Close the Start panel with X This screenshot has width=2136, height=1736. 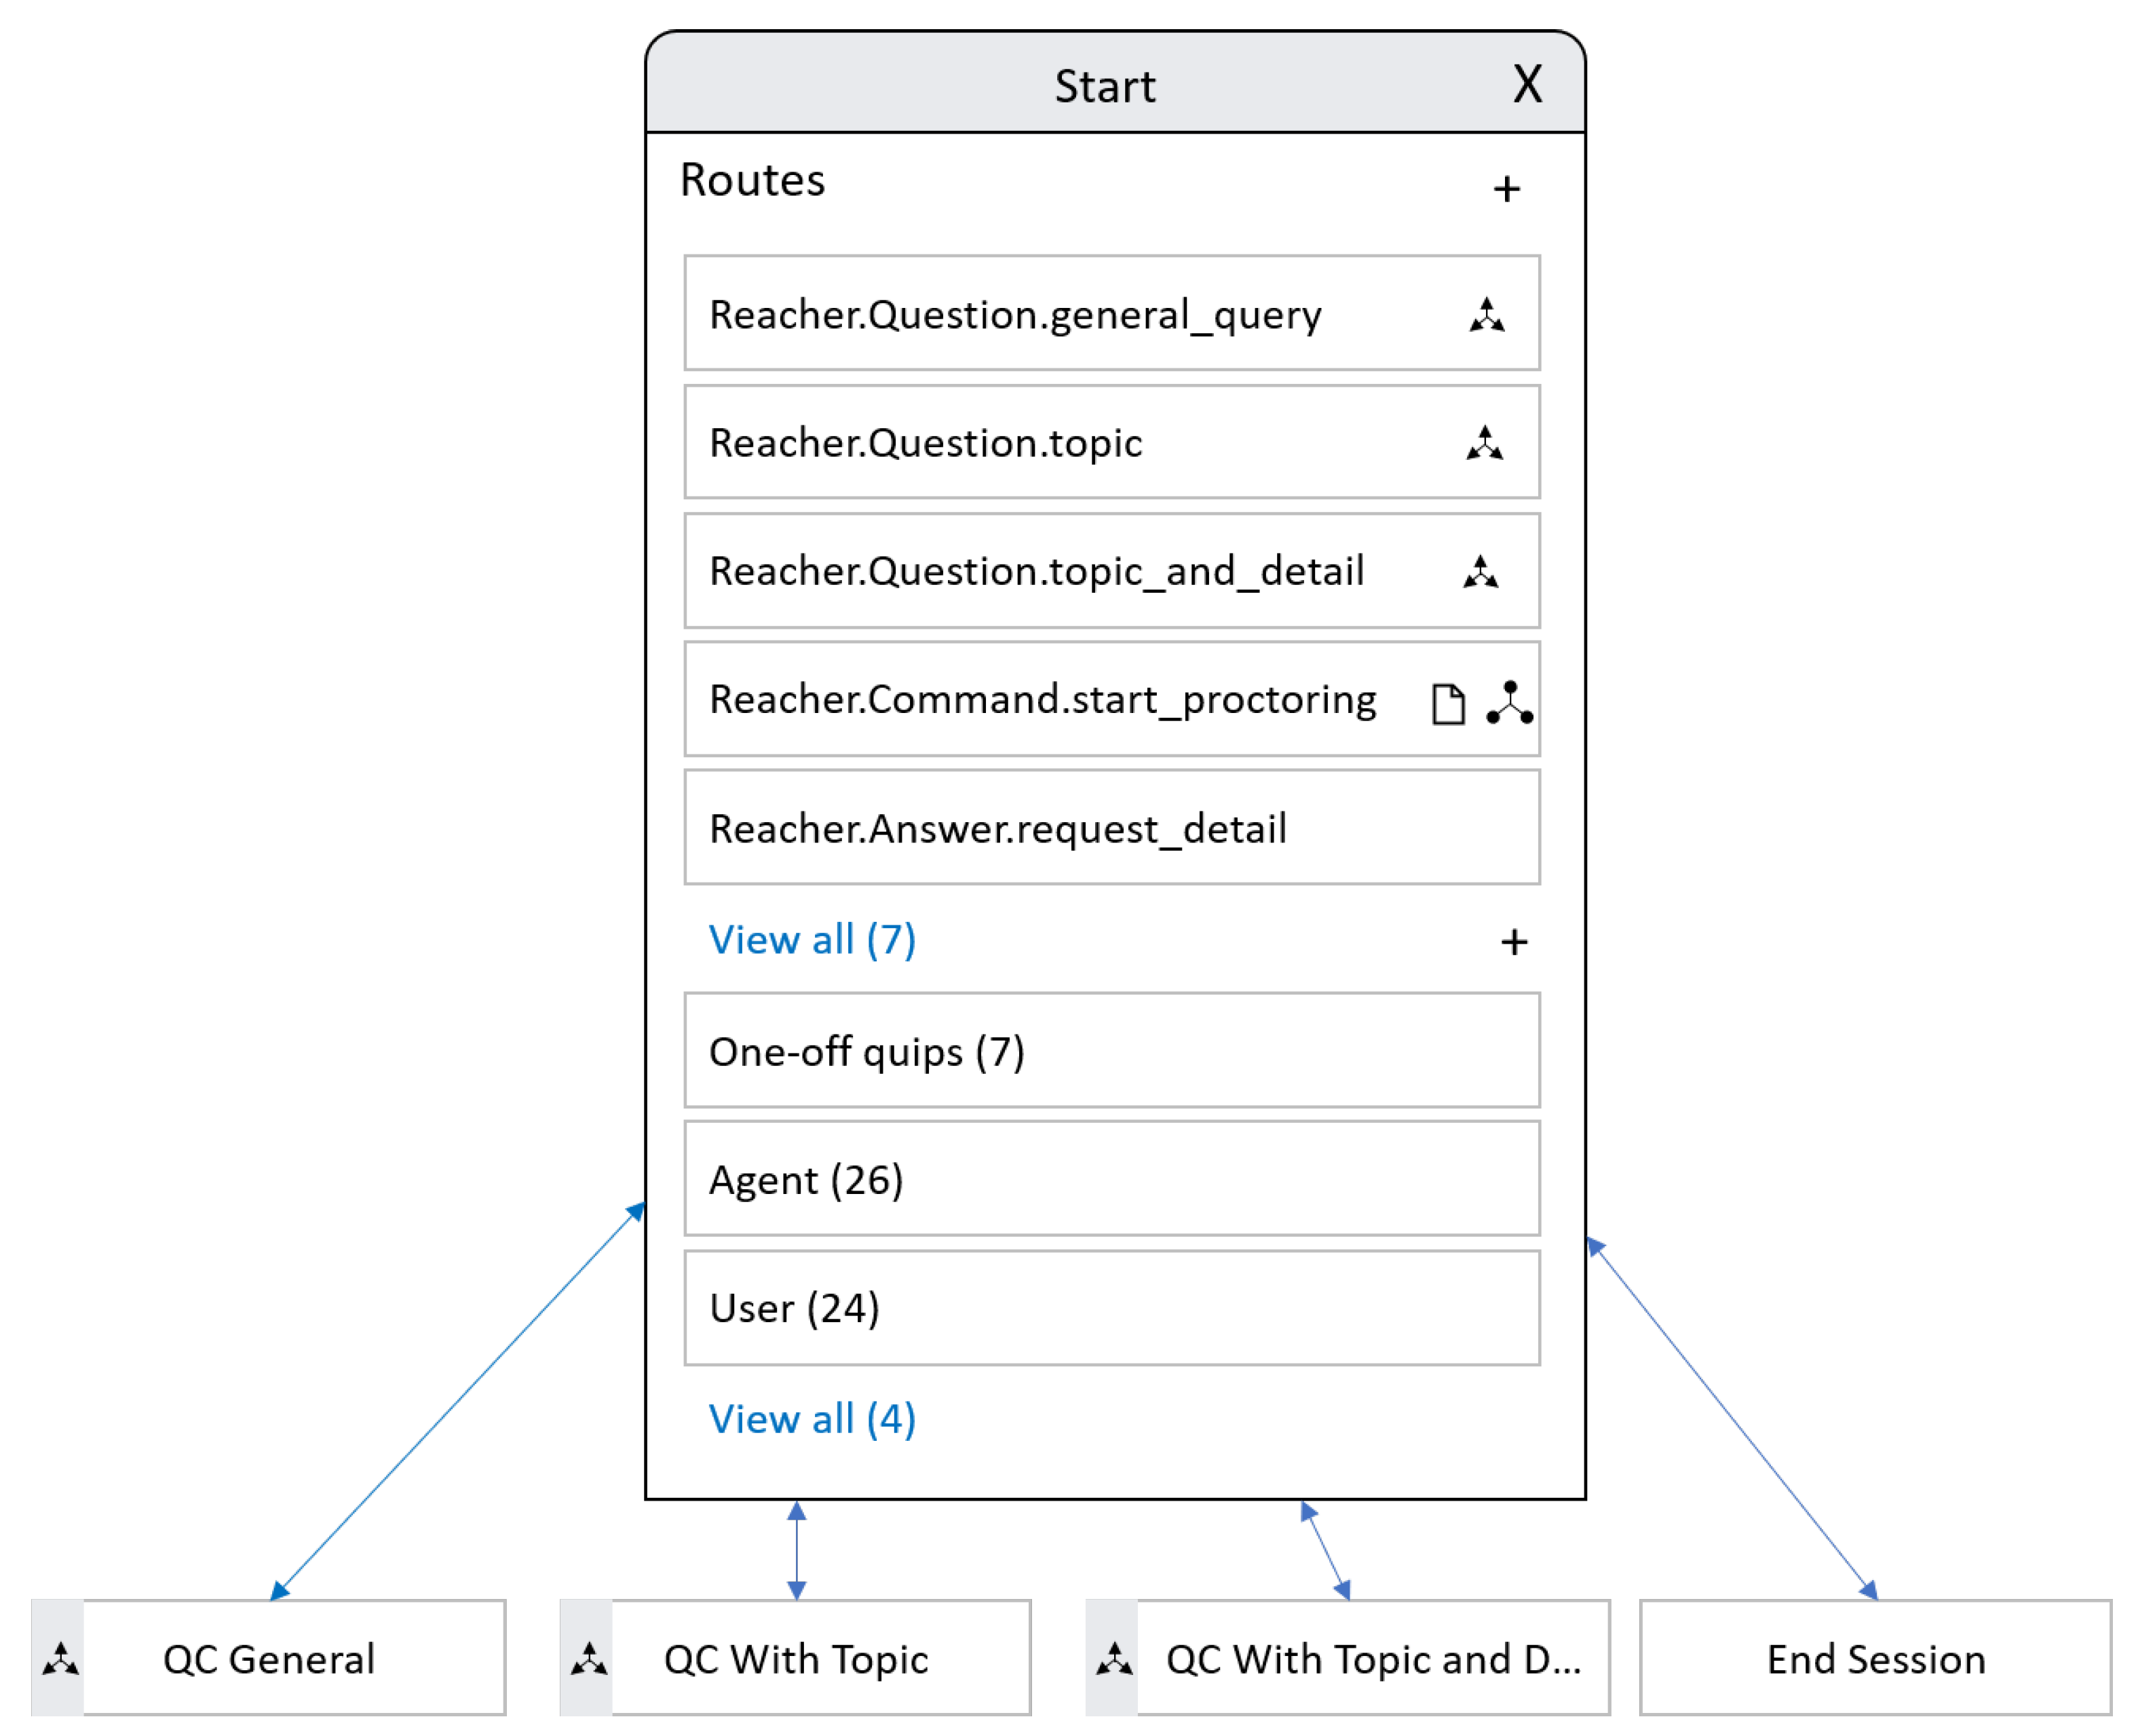(x=1526, y=84)
